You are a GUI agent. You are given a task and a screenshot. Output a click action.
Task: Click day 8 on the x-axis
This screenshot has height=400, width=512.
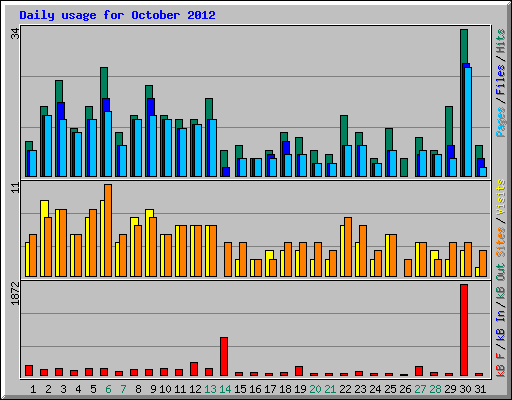[138, 389]
